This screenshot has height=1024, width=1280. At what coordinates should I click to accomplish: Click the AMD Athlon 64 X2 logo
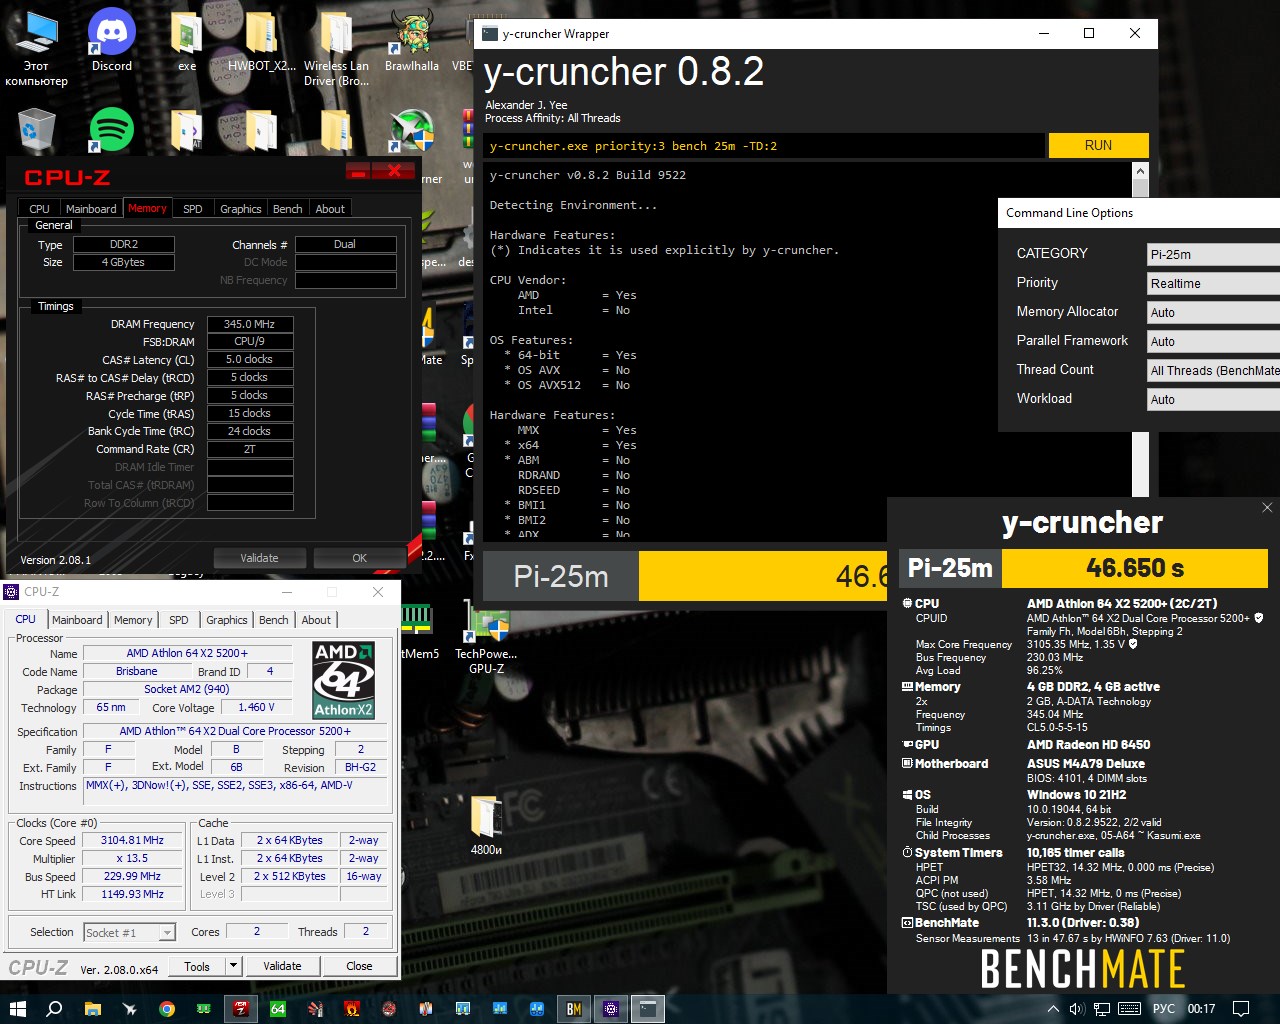343,680
